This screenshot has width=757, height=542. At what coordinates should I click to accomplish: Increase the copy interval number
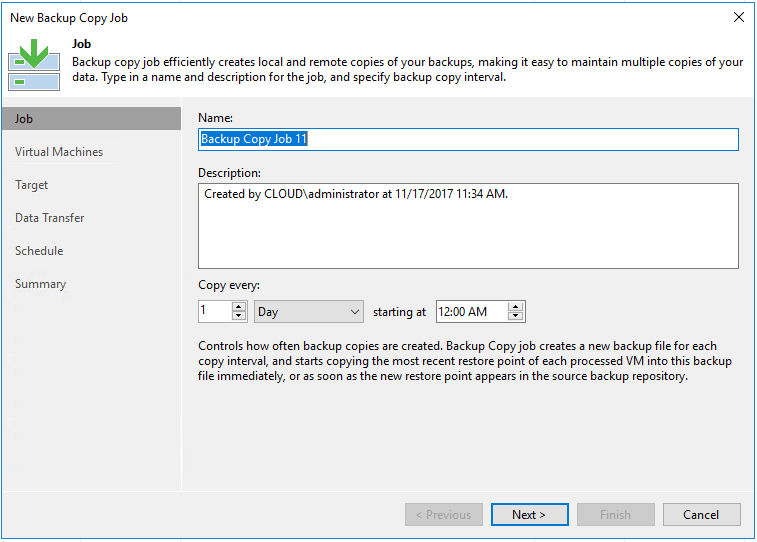coord(239,307)
